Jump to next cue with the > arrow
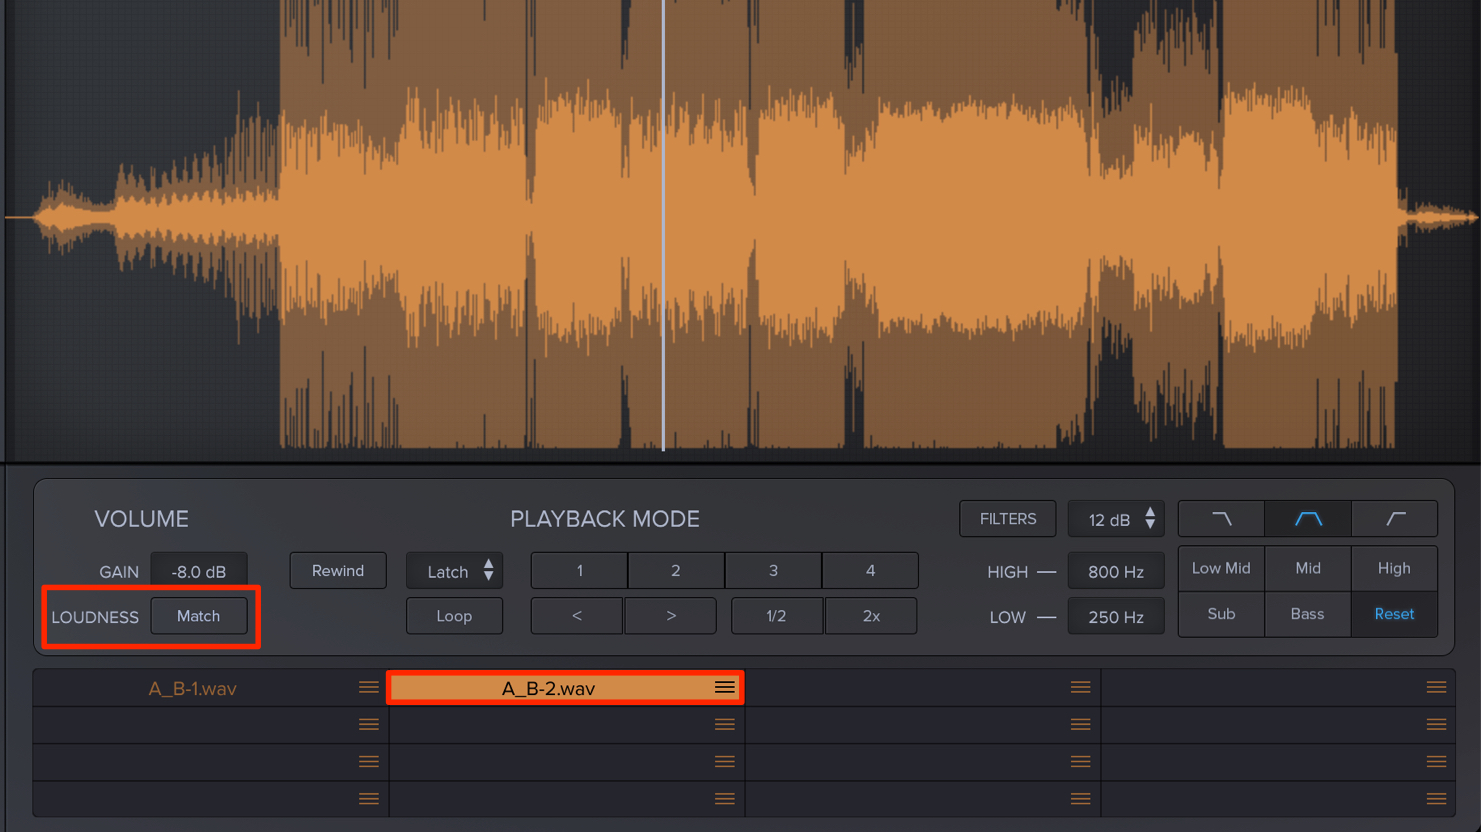 [x=671, y=616]
